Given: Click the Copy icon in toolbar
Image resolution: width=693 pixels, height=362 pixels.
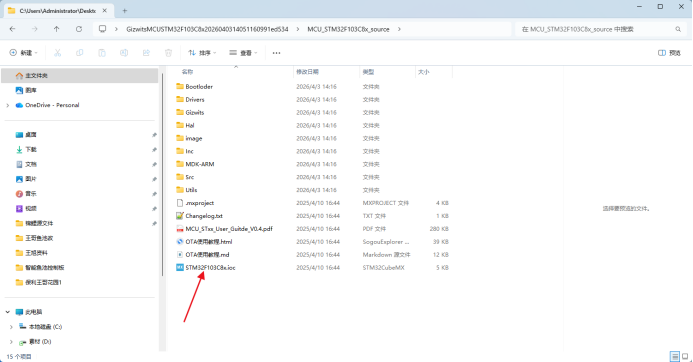Looking at the screenshot, I should pyautogui.click(x=80, y=53).
